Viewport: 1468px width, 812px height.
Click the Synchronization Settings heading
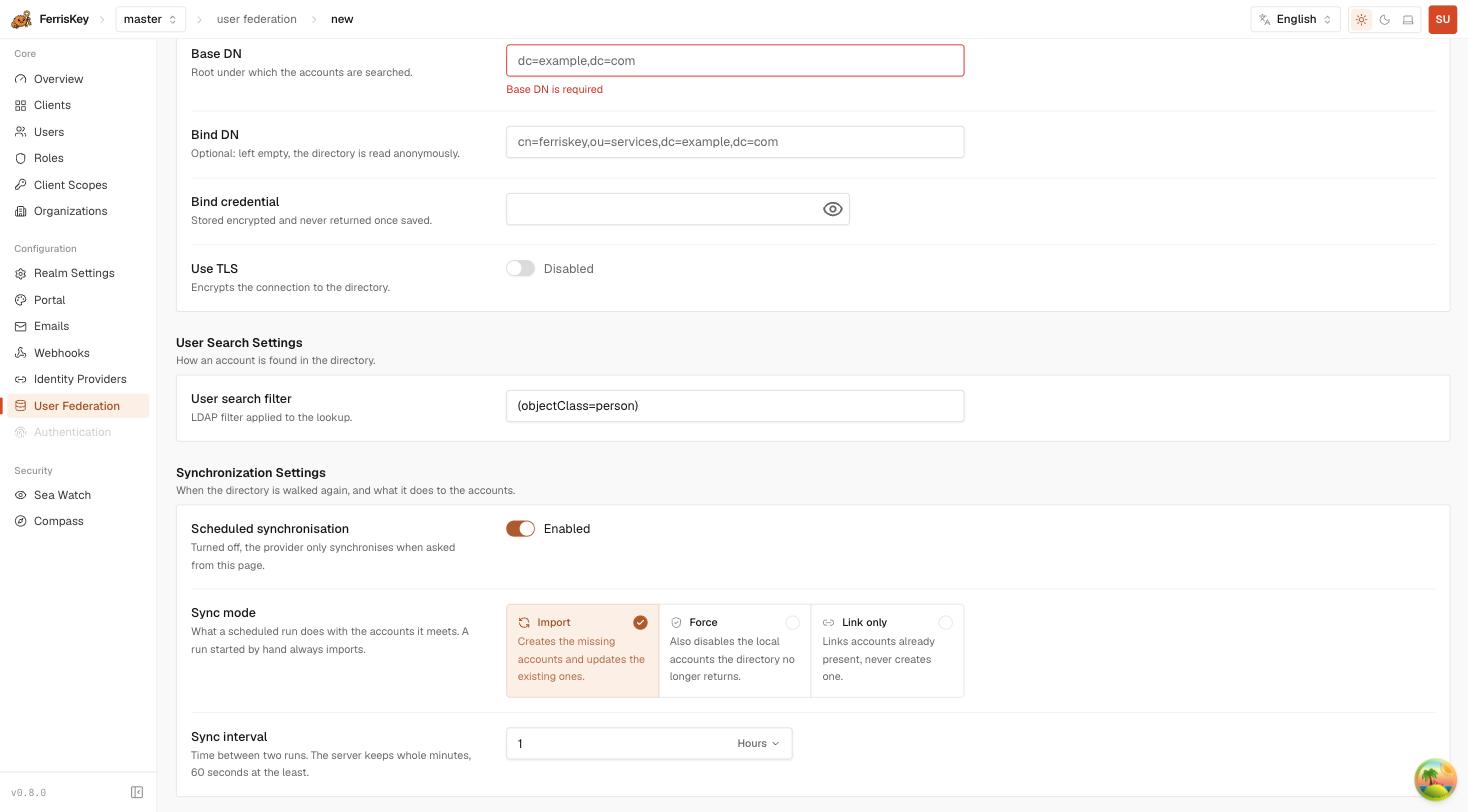[x=251, y=472]
